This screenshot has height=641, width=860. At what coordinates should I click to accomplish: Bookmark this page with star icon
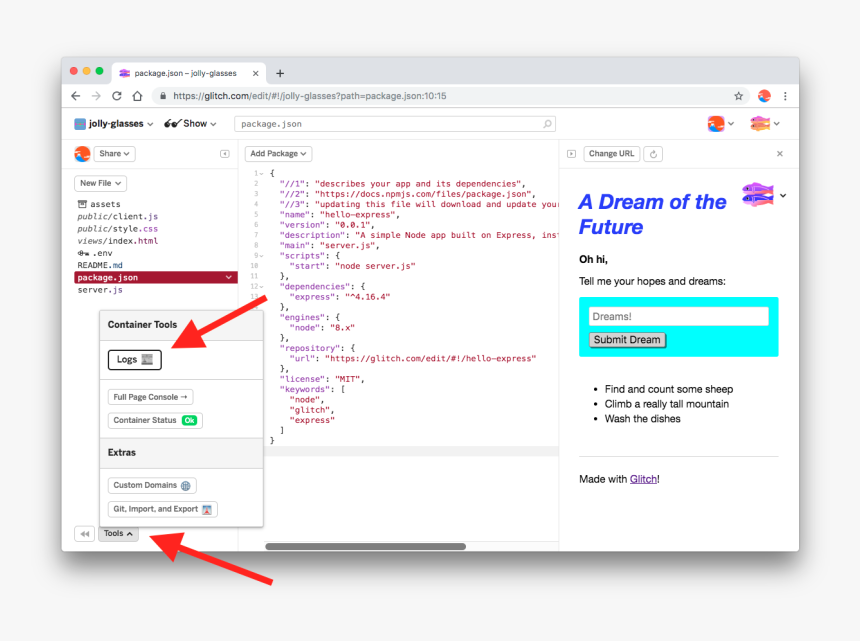739,96
